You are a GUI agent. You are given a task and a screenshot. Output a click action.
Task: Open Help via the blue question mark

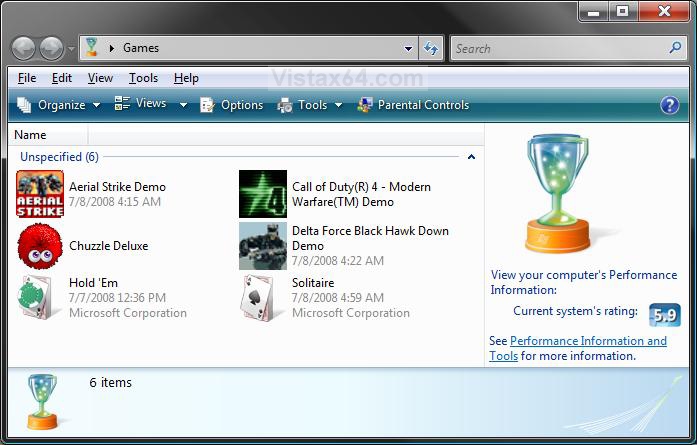pyautogui.click(x=669, y=105)
